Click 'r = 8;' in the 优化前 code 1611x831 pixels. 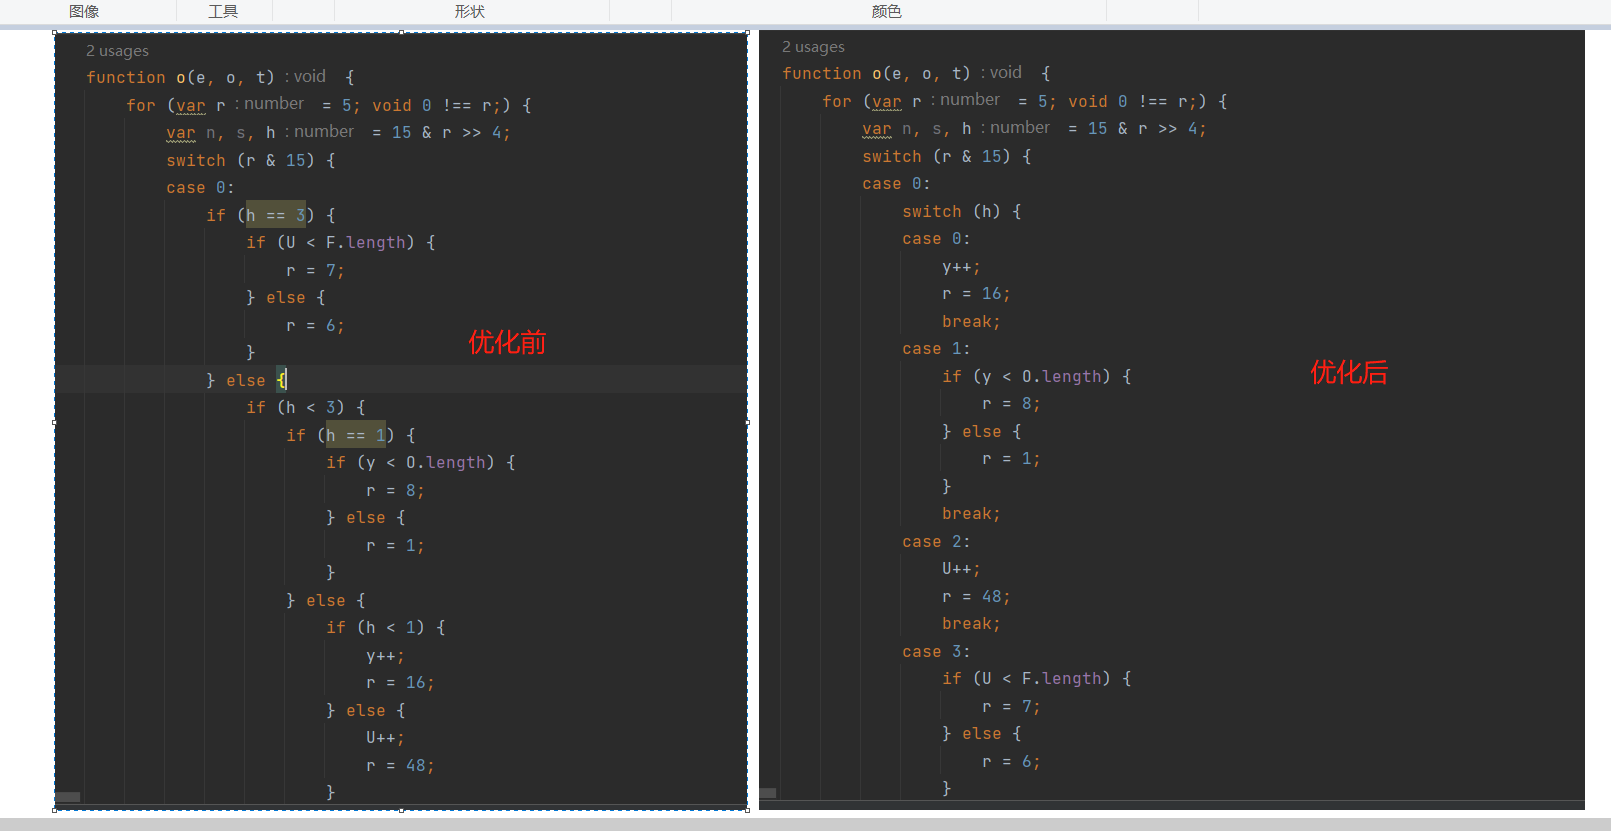click(x=395, y=490)
